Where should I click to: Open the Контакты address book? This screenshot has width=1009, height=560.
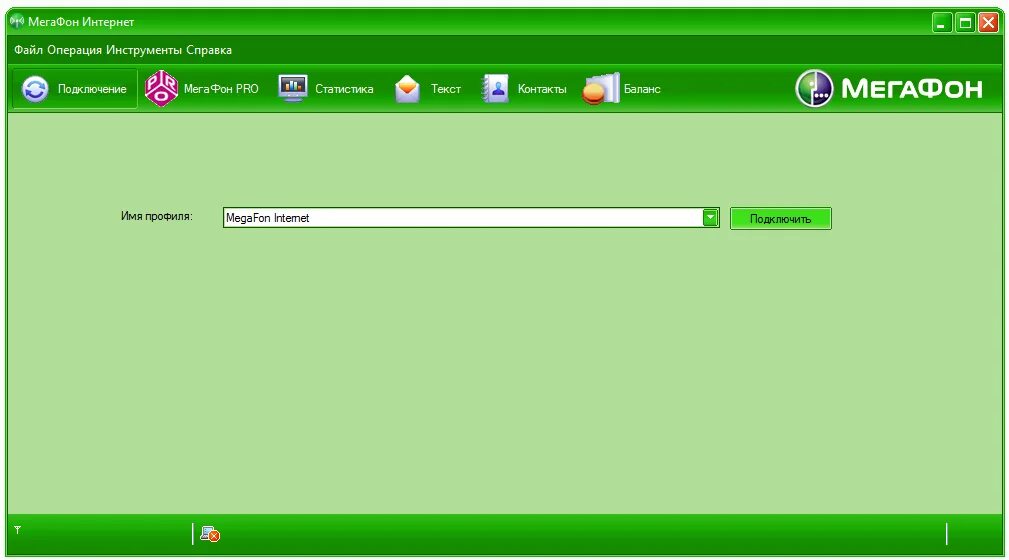pos(524,89)
